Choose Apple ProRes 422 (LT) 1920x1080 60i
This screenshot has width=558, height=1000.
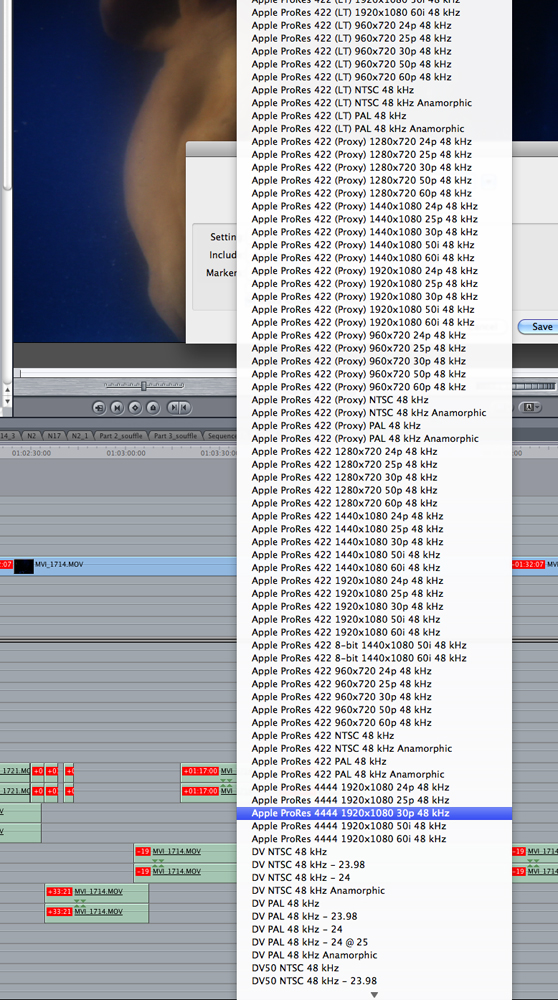pos(374,12)
